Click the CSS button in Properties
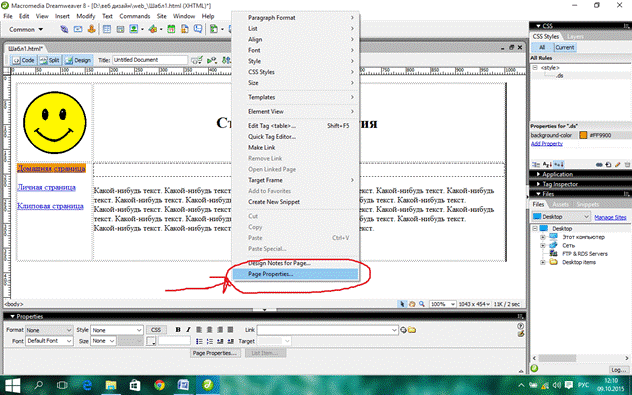This screenshot has height=395, width=632. pyautogui.click(x=156, y=330)
